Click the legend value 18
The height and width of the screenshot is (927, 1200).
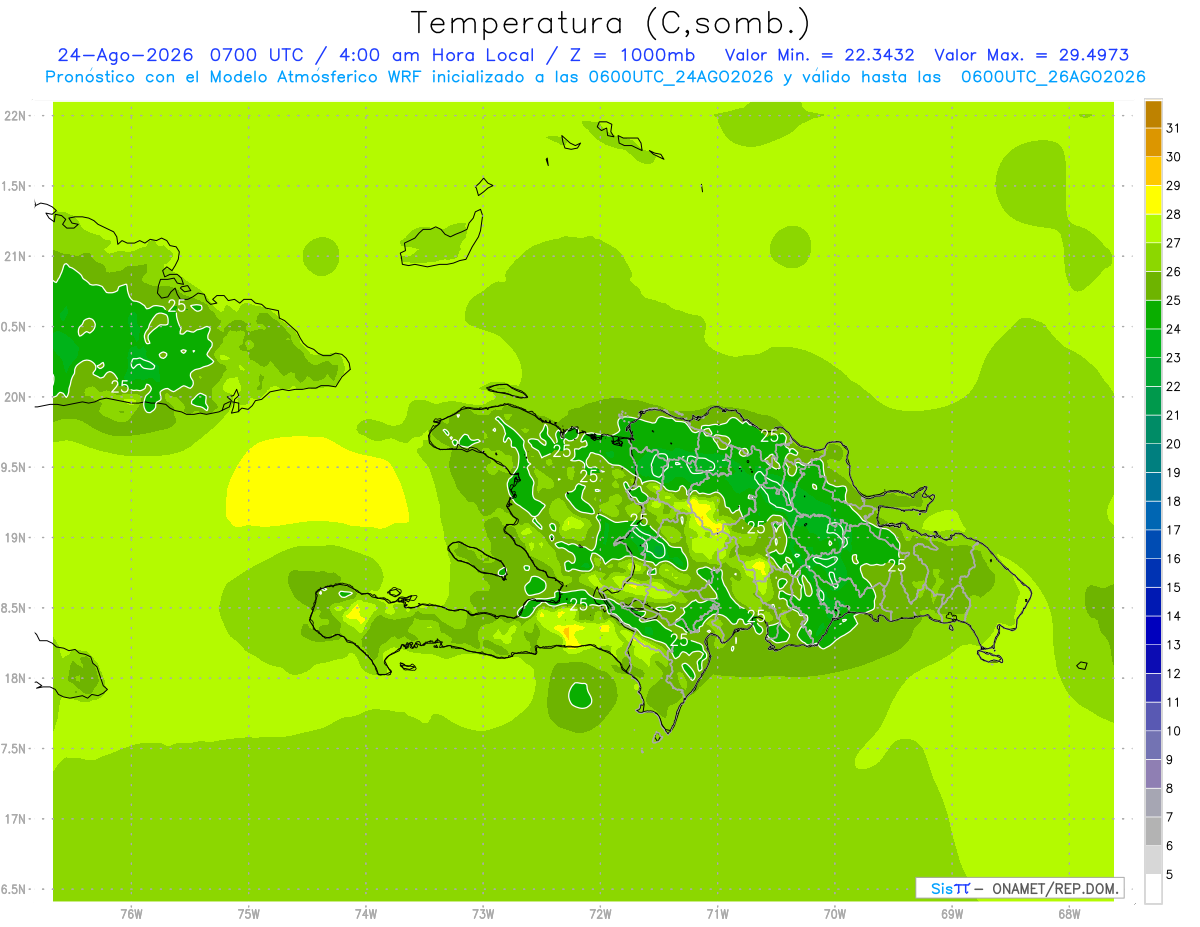(1174, 501)
